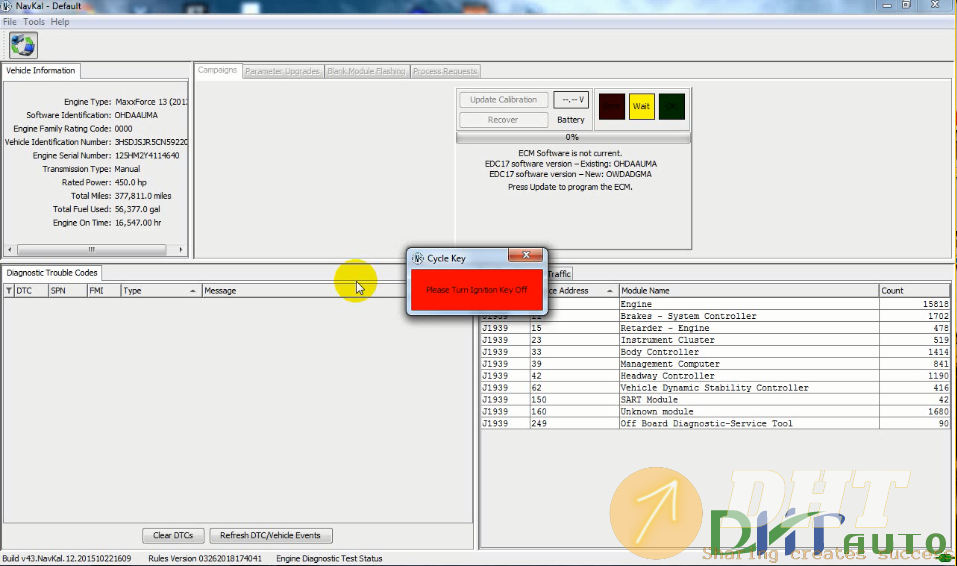Click the Engine Serial Number value

pos(147,156)
